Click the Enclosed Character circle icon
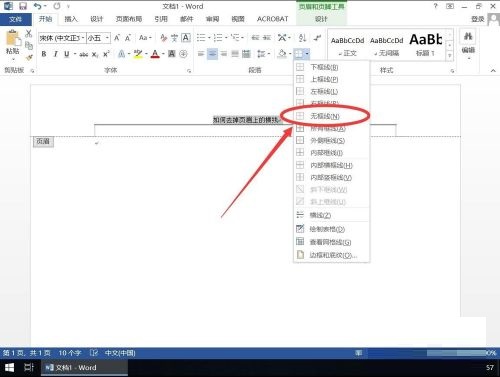 click(x=183, y=54)
